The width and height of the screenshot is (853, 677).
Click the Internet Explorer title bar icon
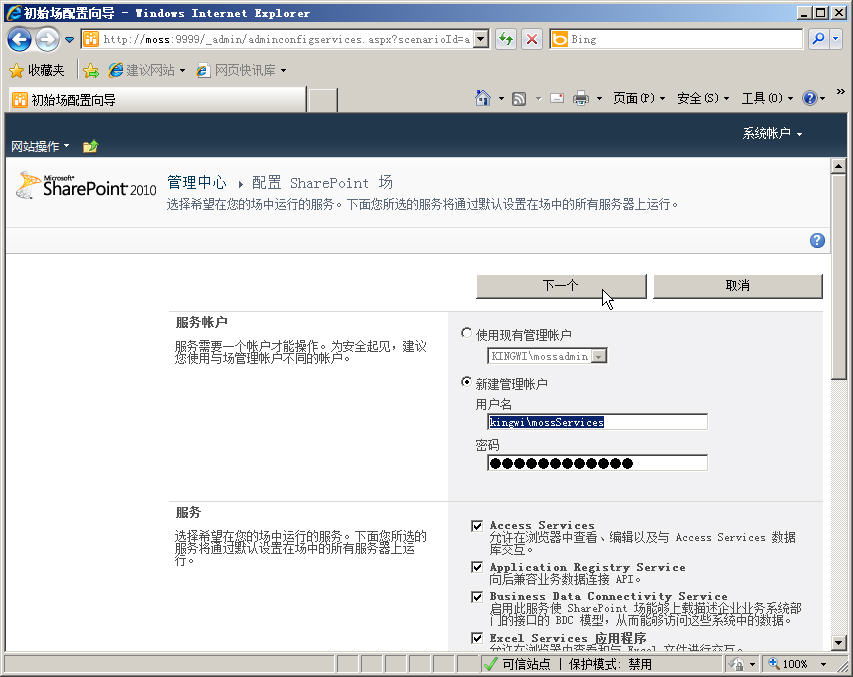click(14, 13)
